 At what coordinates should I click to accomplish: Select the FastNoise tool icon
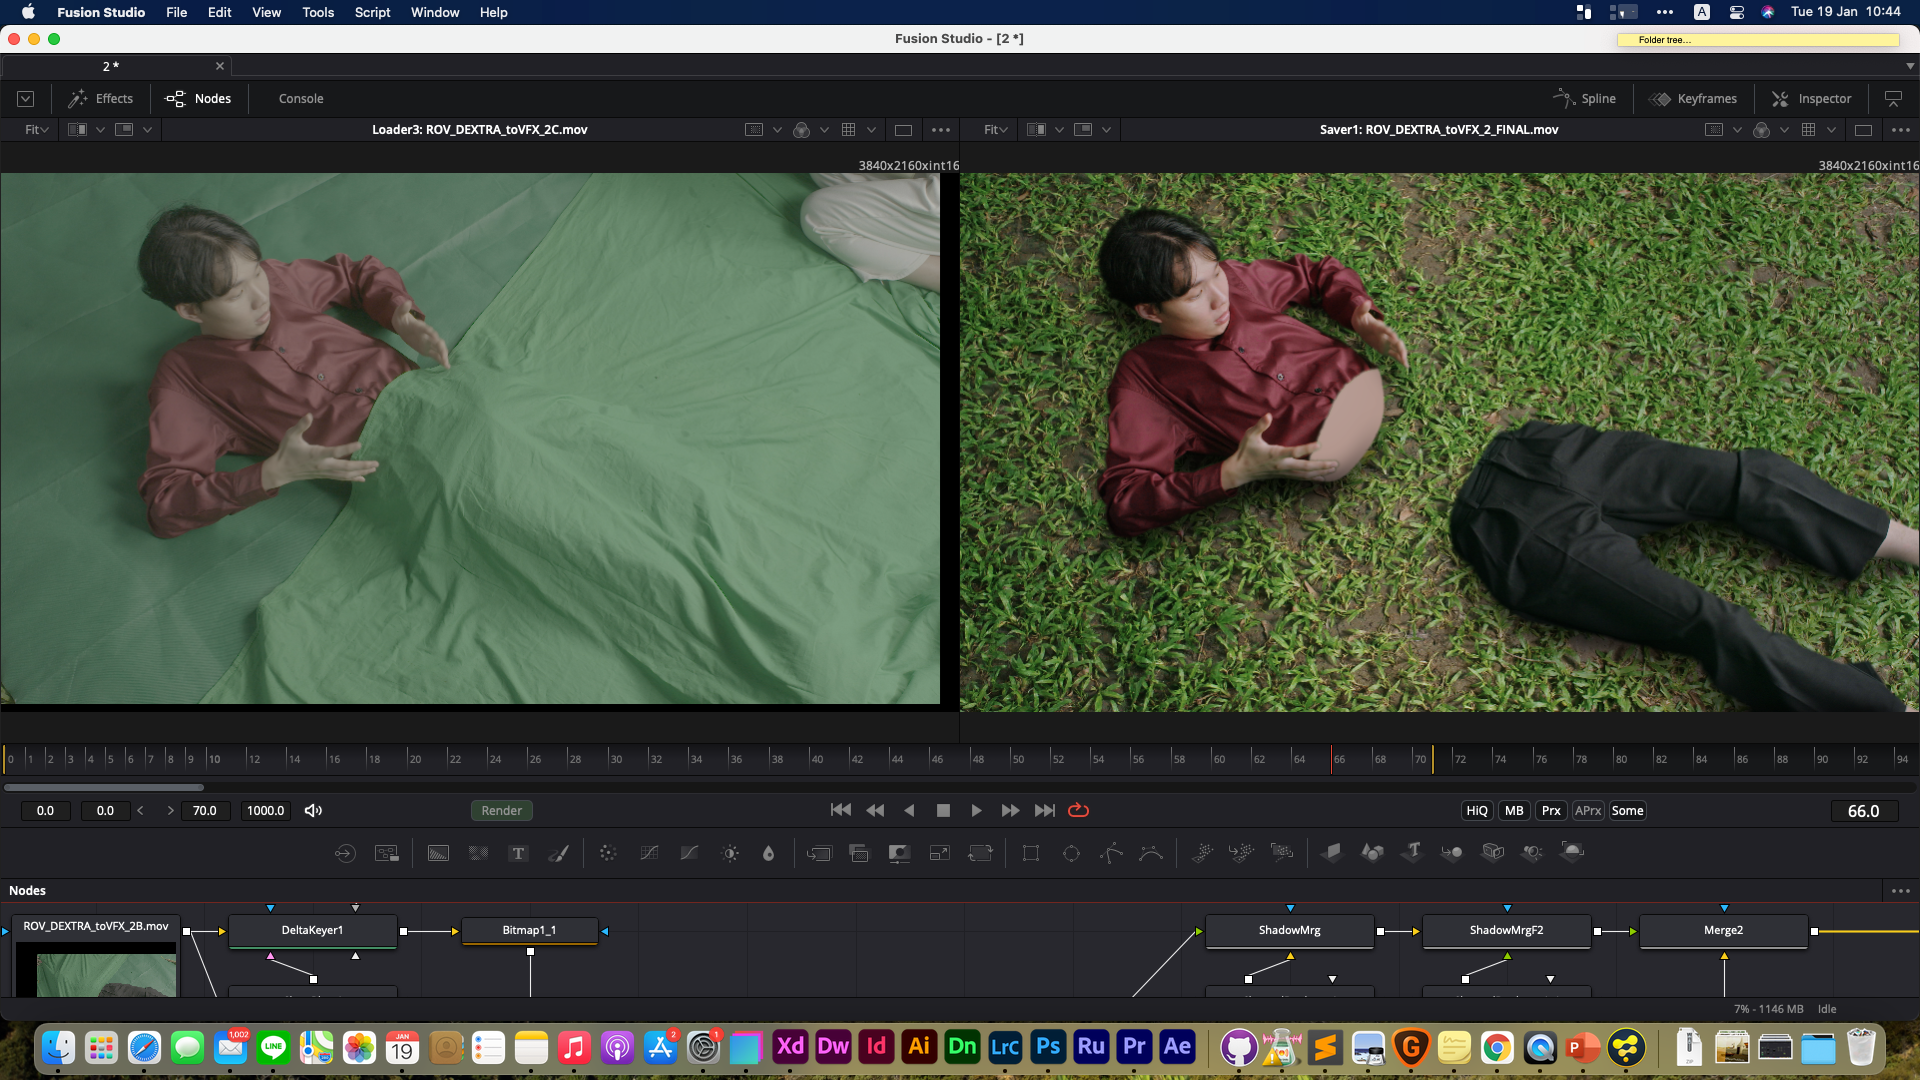pyautogui.click(x=478, y=853)
